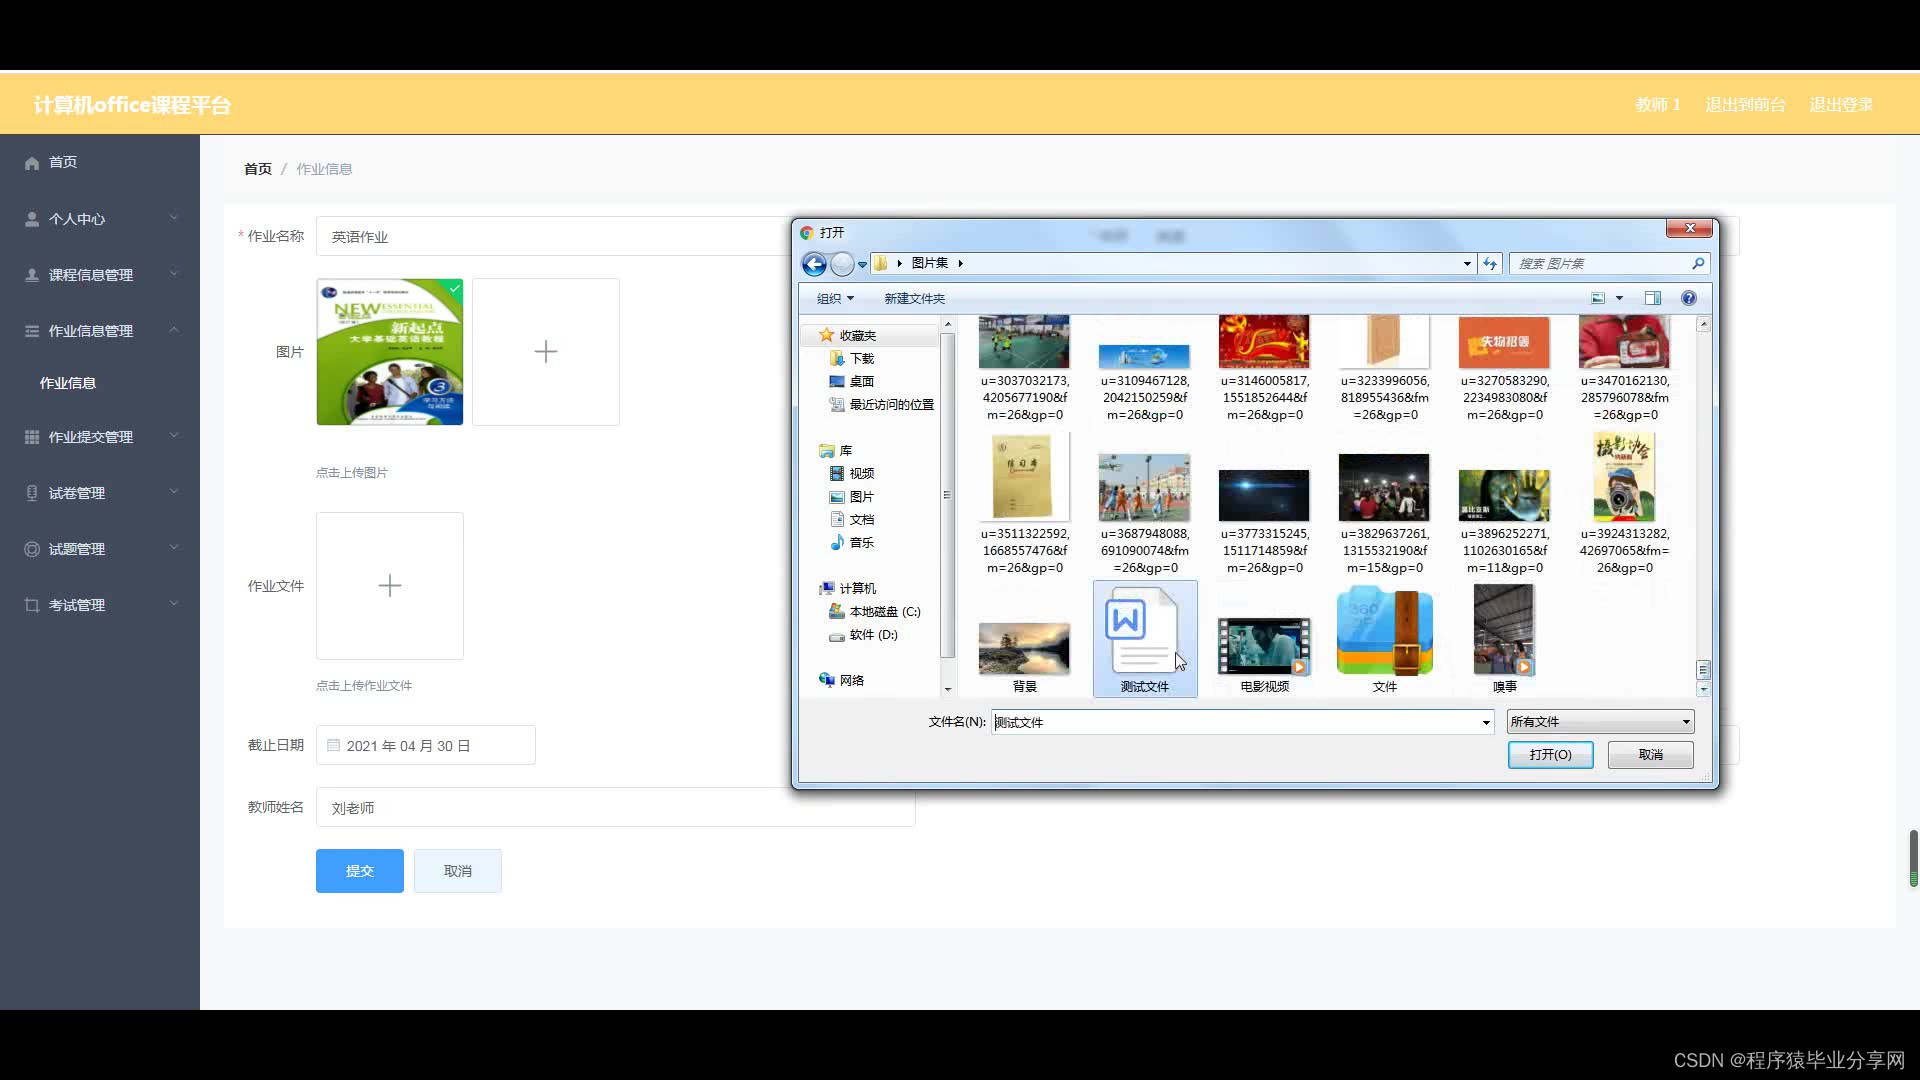1920x1080 pixels.
Task: Click the file dialog help question-mark icon
Action: coord(1689,298)
